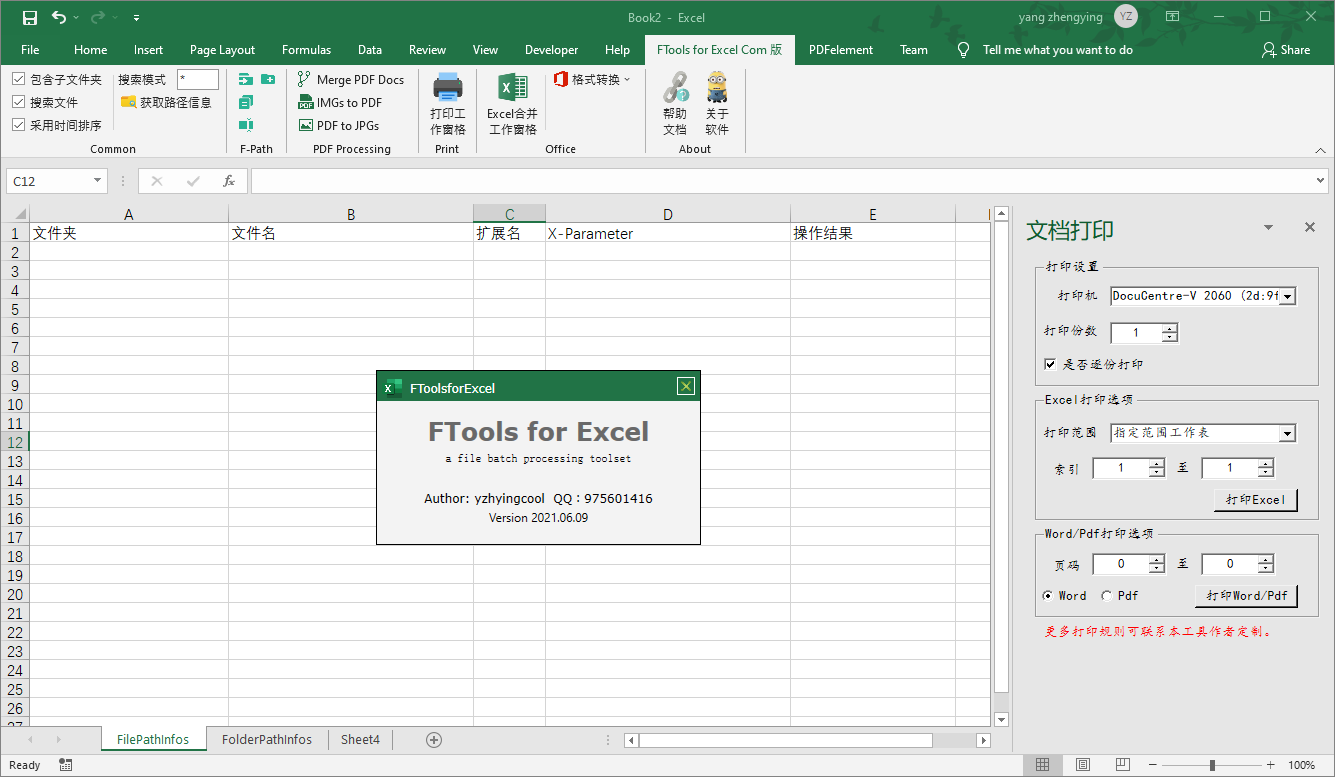Click the Tell me lightbulb icon
Screen dimensions: 1335x777
tap(964, 49)
